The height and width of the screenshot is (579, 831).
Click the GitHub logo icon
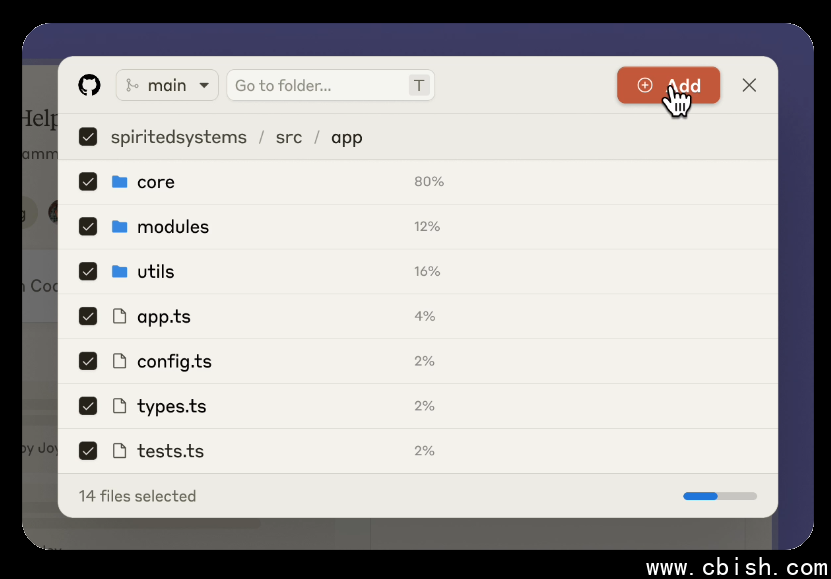pyautogui.click(x=89, y=85)
